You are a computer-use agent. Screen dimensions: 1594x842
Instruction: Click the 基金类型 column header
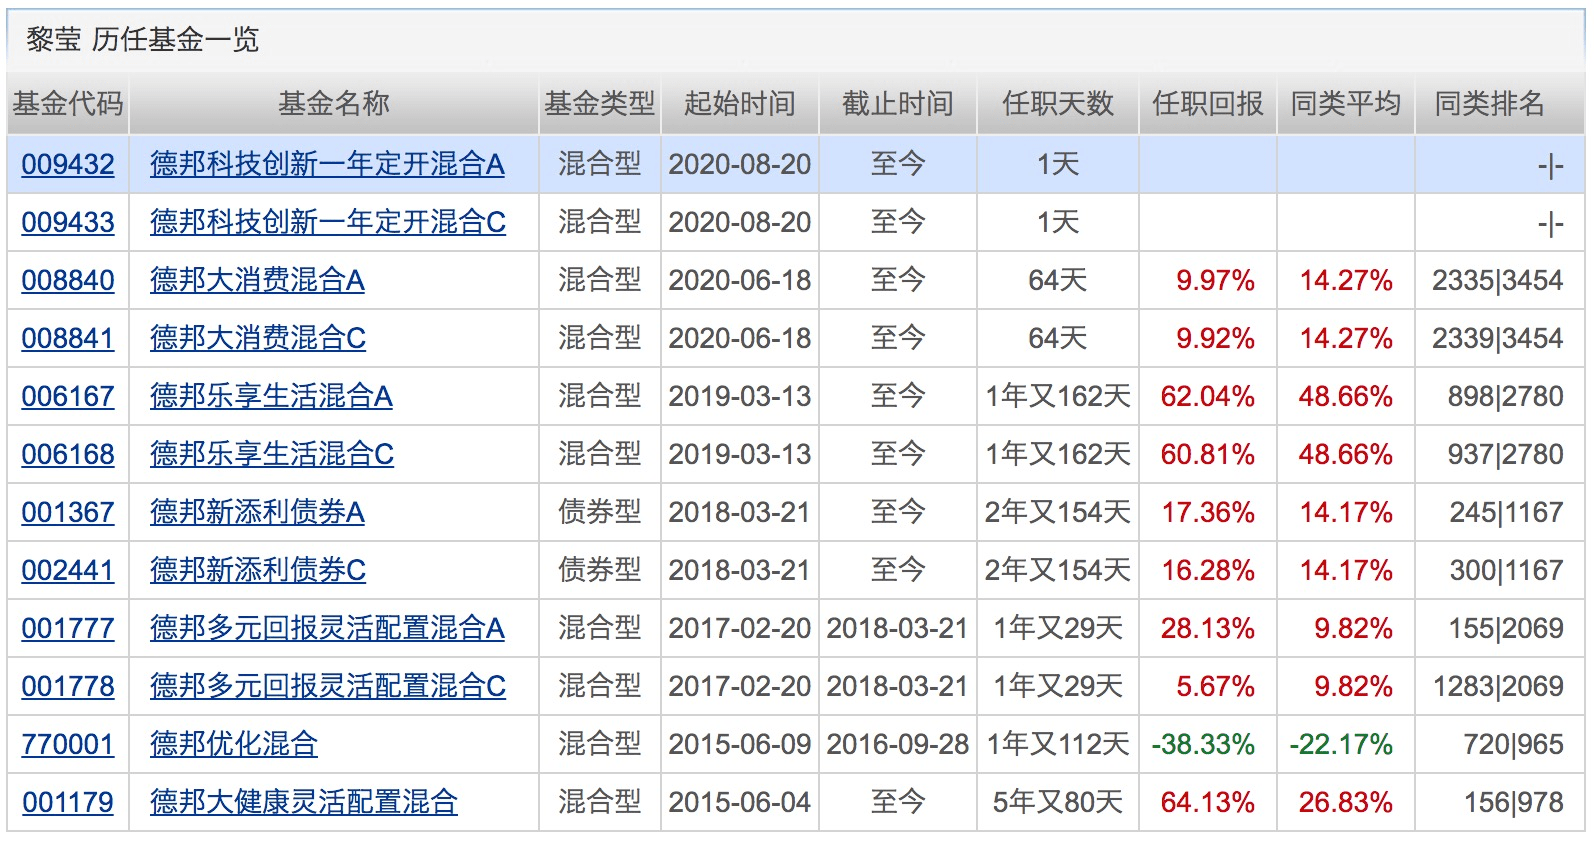(600, 104)
